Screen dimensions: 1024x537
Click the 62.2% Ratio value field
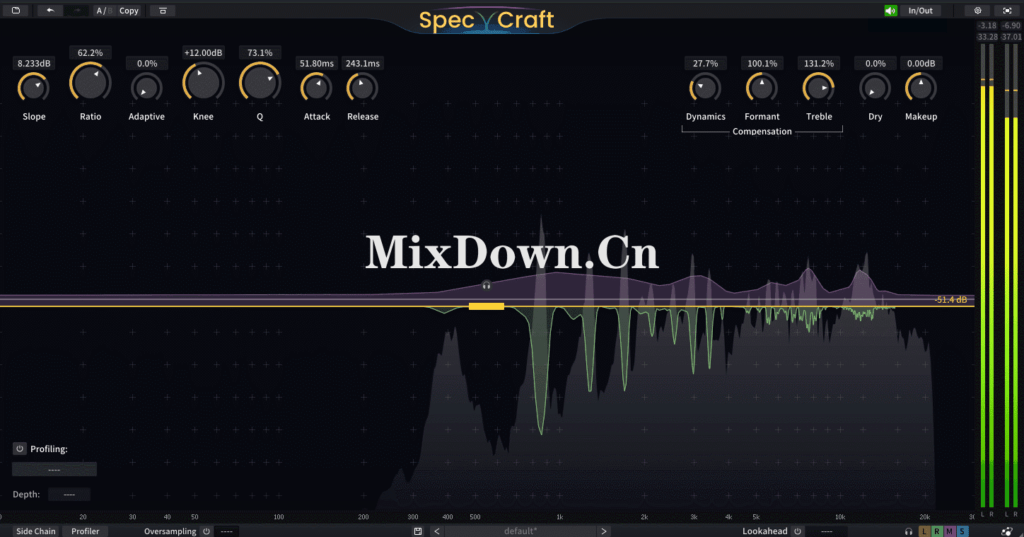pyautogui.click(x=90, y=52)
